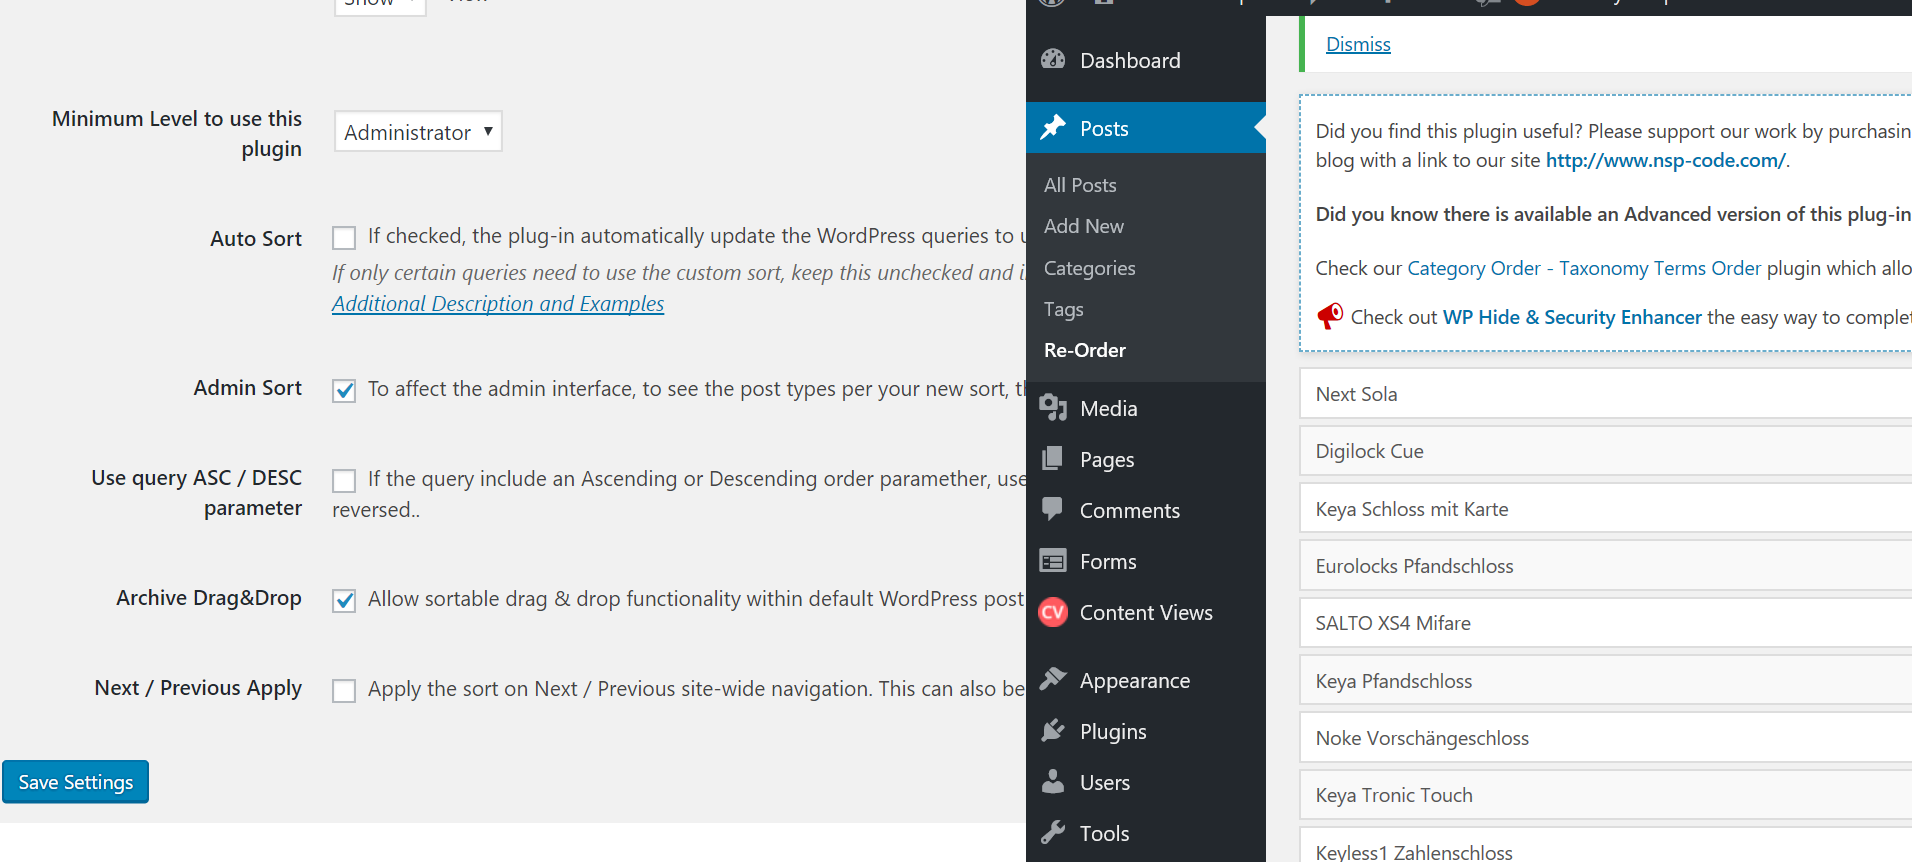Click the Dismiss link

point(1358,44)
